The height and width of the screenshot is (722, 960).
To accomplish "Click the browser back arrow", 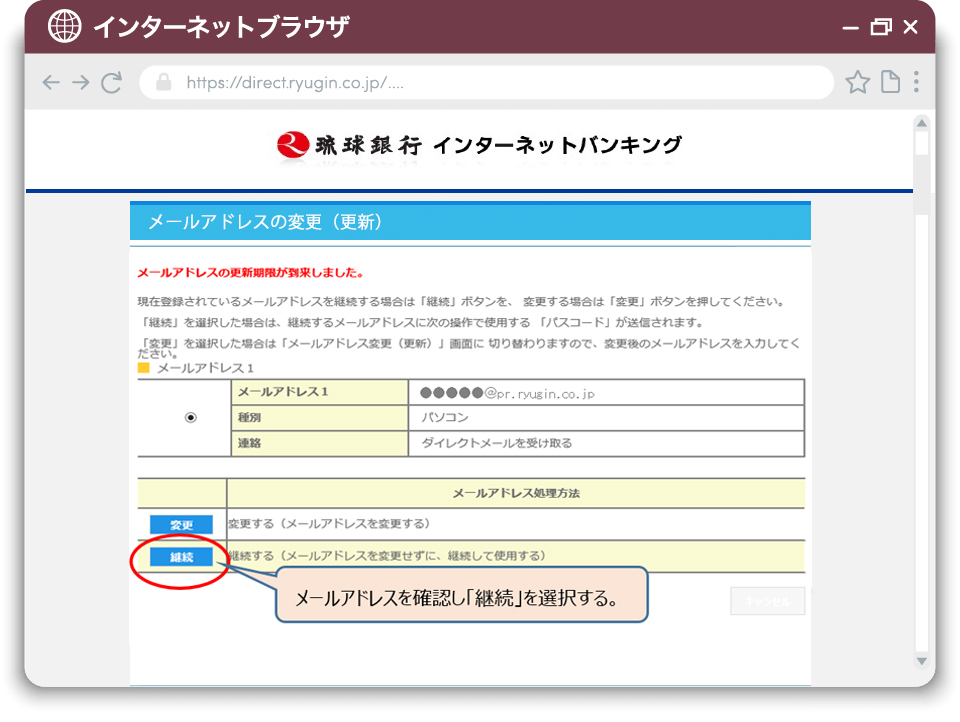I will 51,82.
